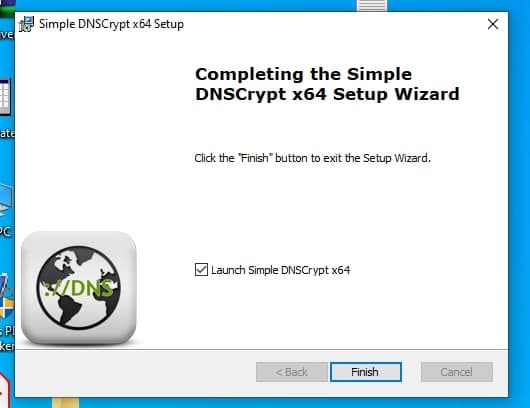Viewport: 530px width, 408px height.
Task: Click the Launch Simple DNSCrypt x64 label text
Action: coord(281,270)
